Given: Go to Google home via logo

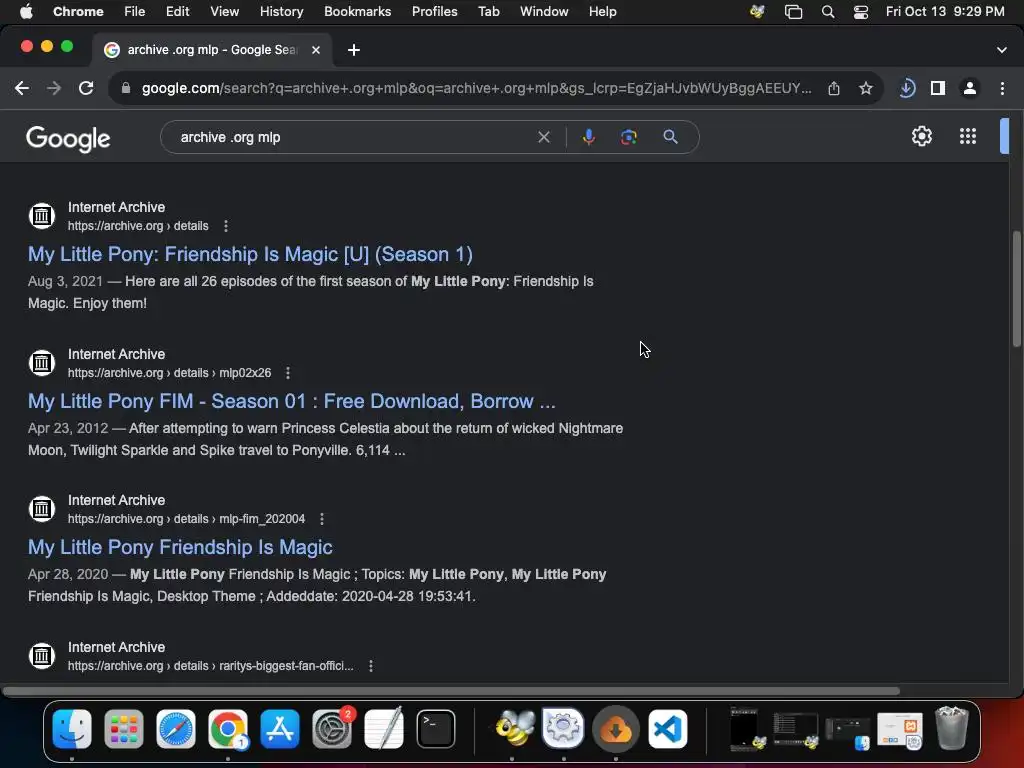Looking at the screenshot, I should point(68,138).
